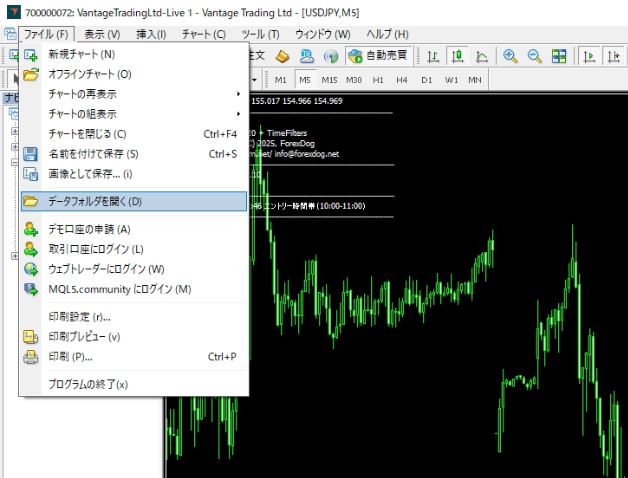Click the new chart icon beside 新規チャート
The width and height of the screenshot is (628, 478).
(31, 54)
